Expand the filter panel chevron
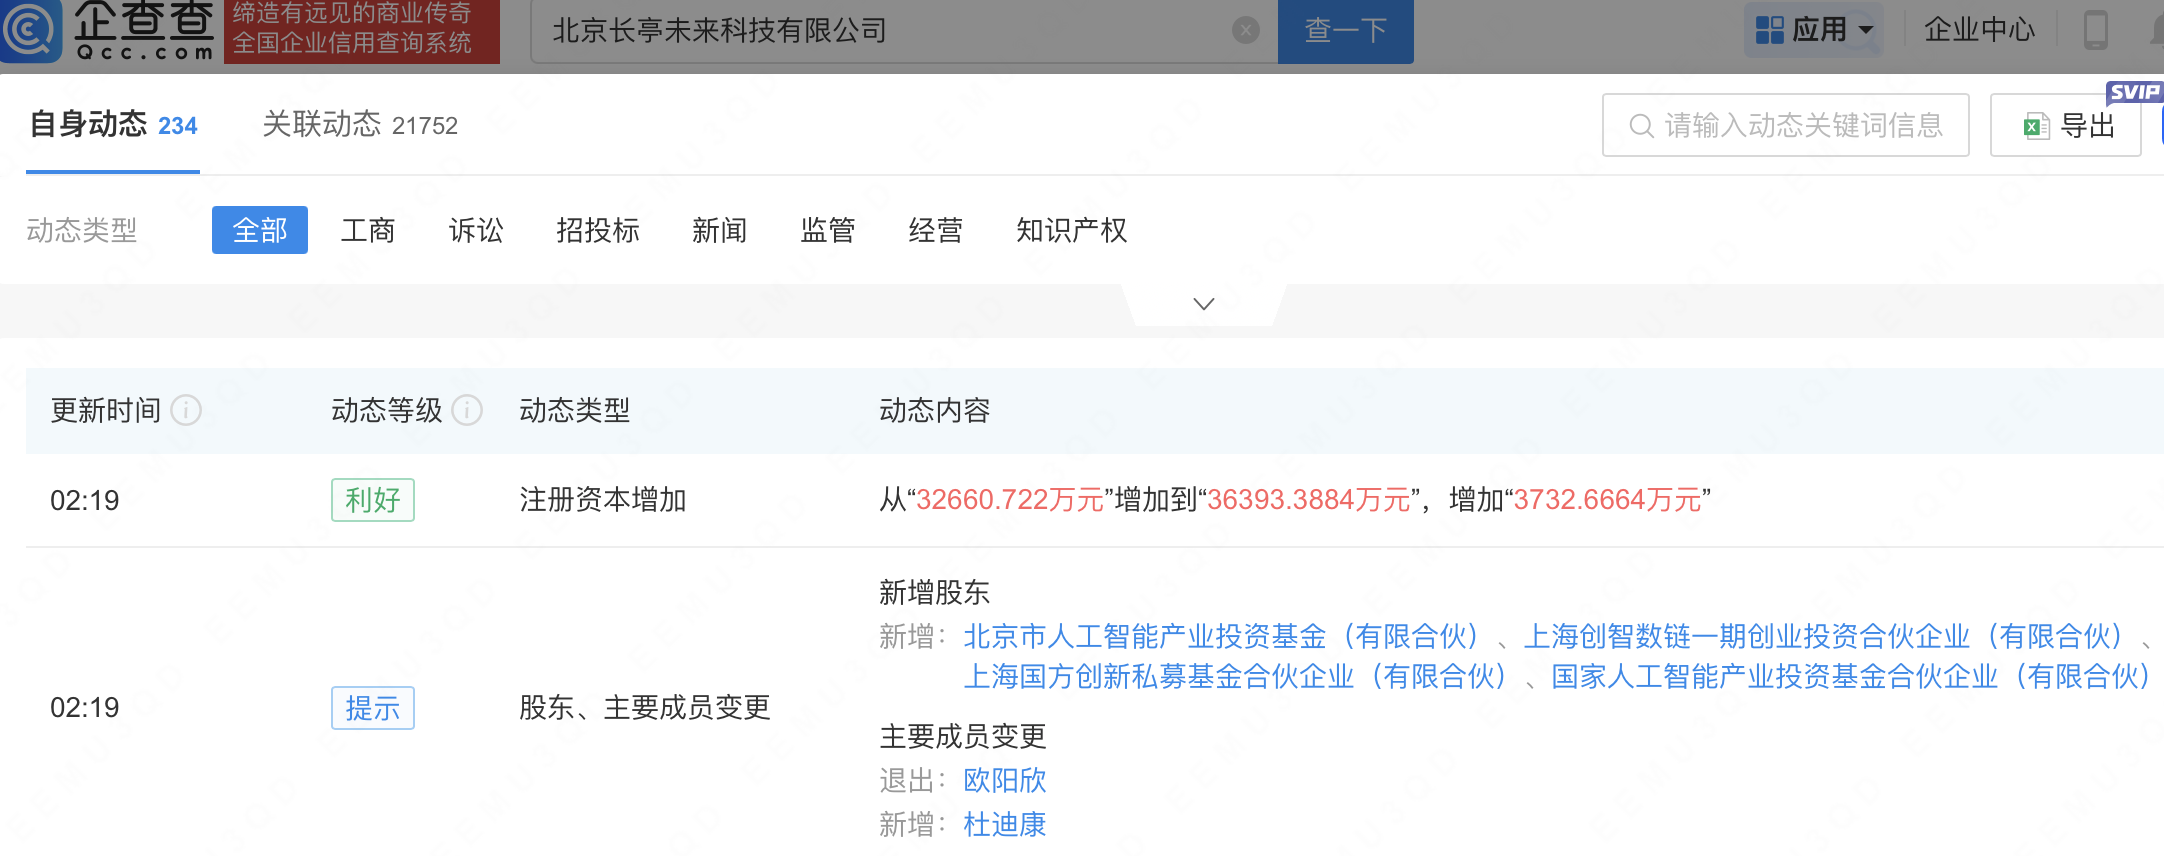The height and width of the screenshot is (856, 2164). tap(1204, 304)
